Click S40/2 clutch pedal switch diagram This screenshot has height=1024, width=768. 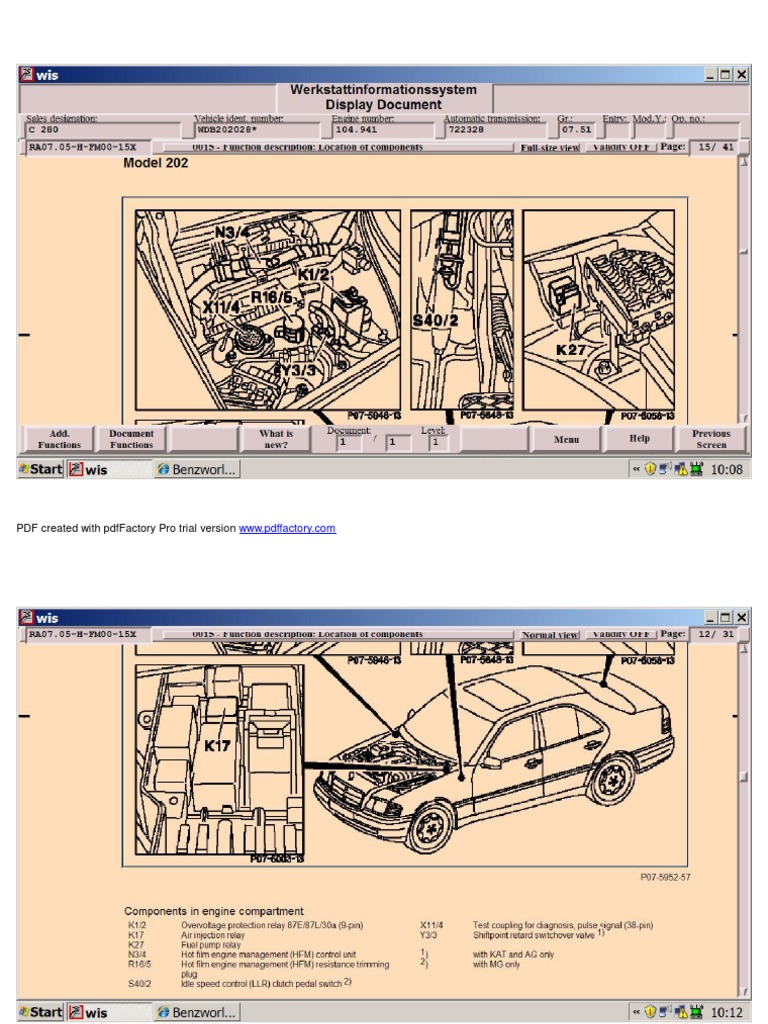(x=462, y=310)
